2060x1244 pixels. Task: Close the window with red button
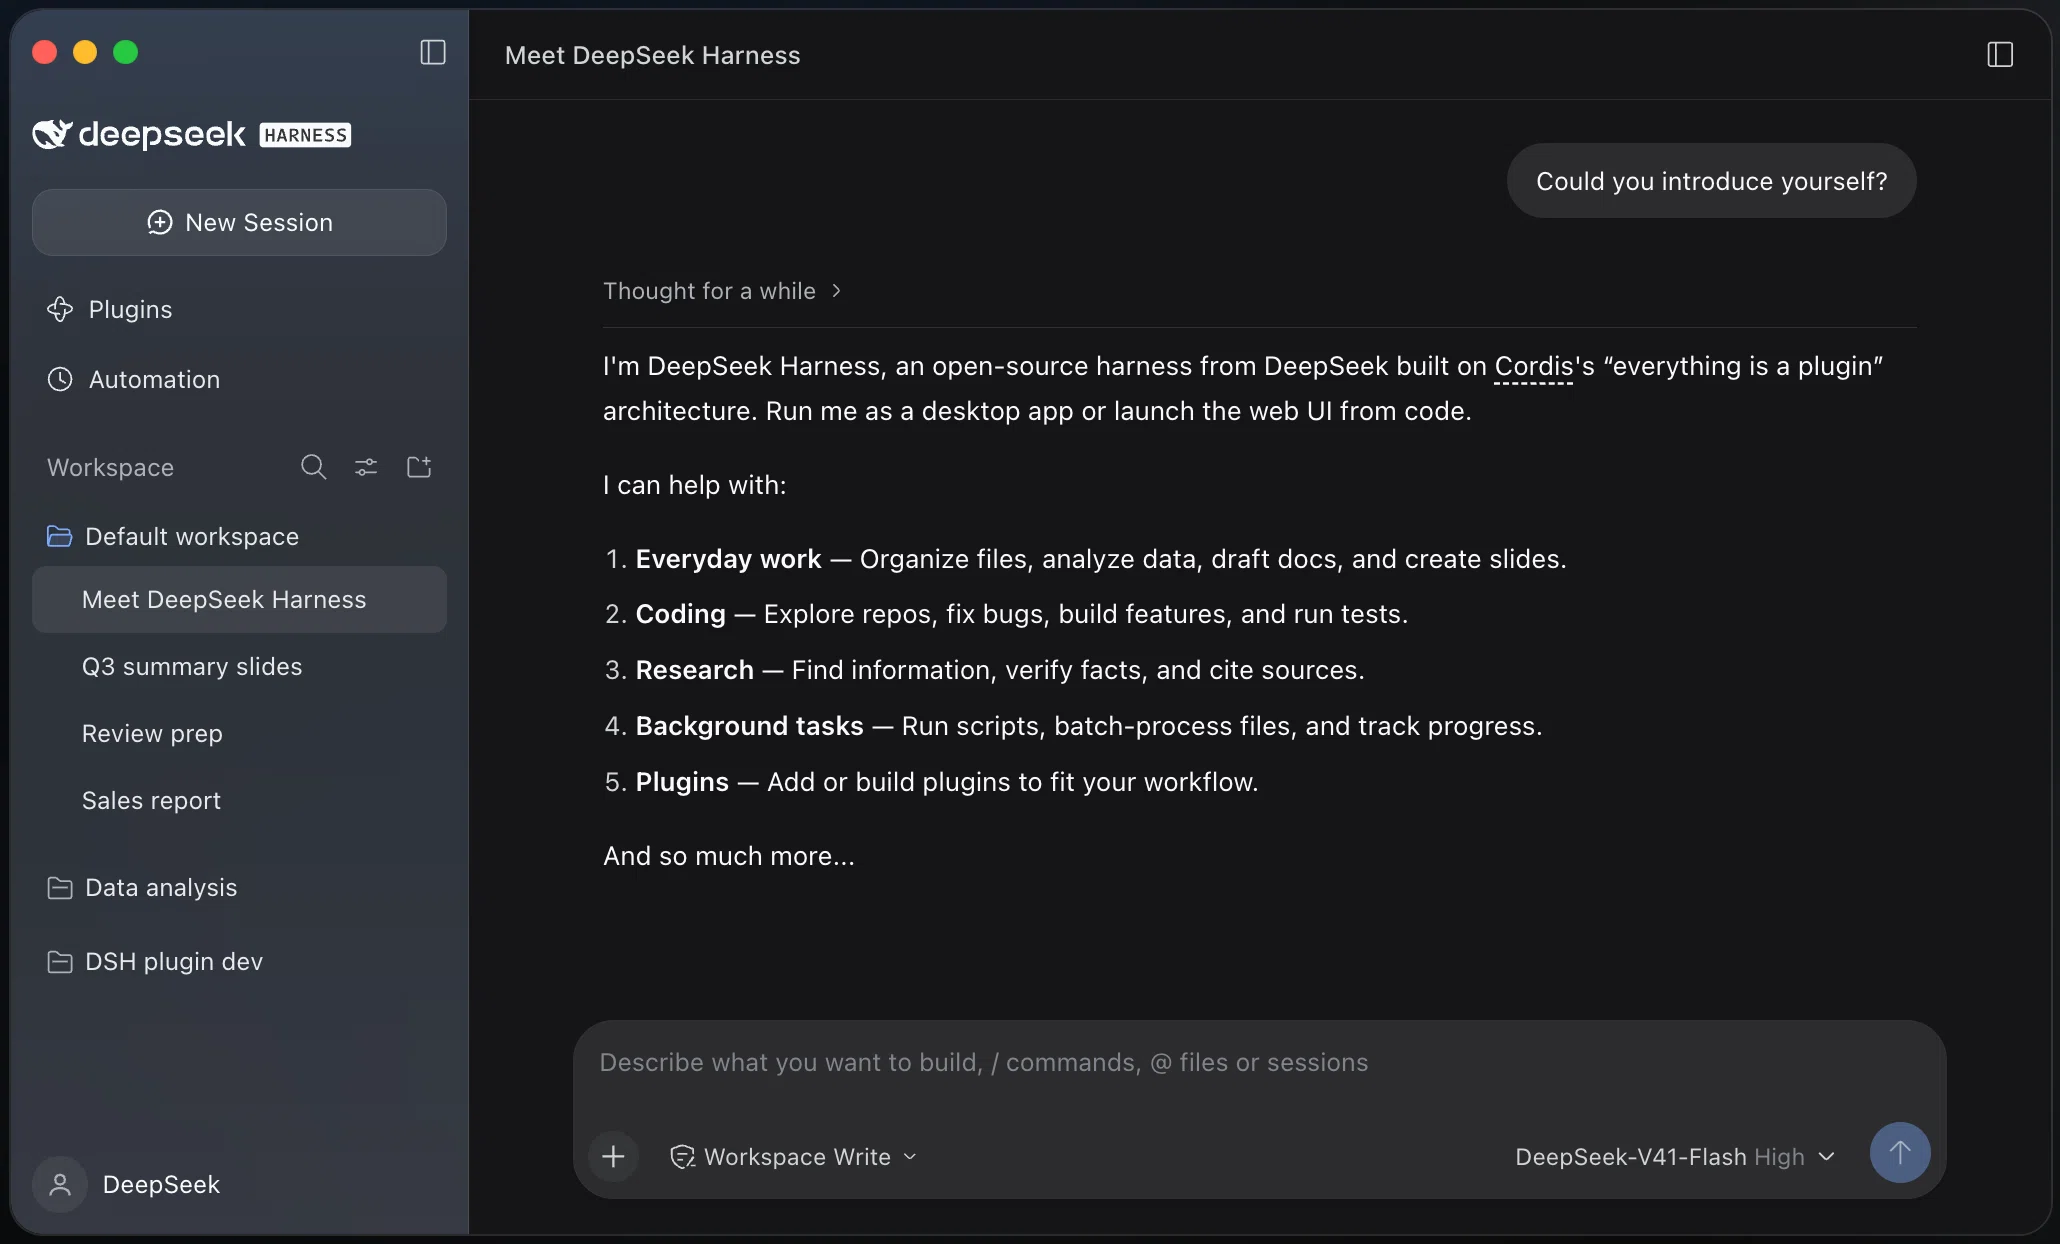click(x=44, y=52)
